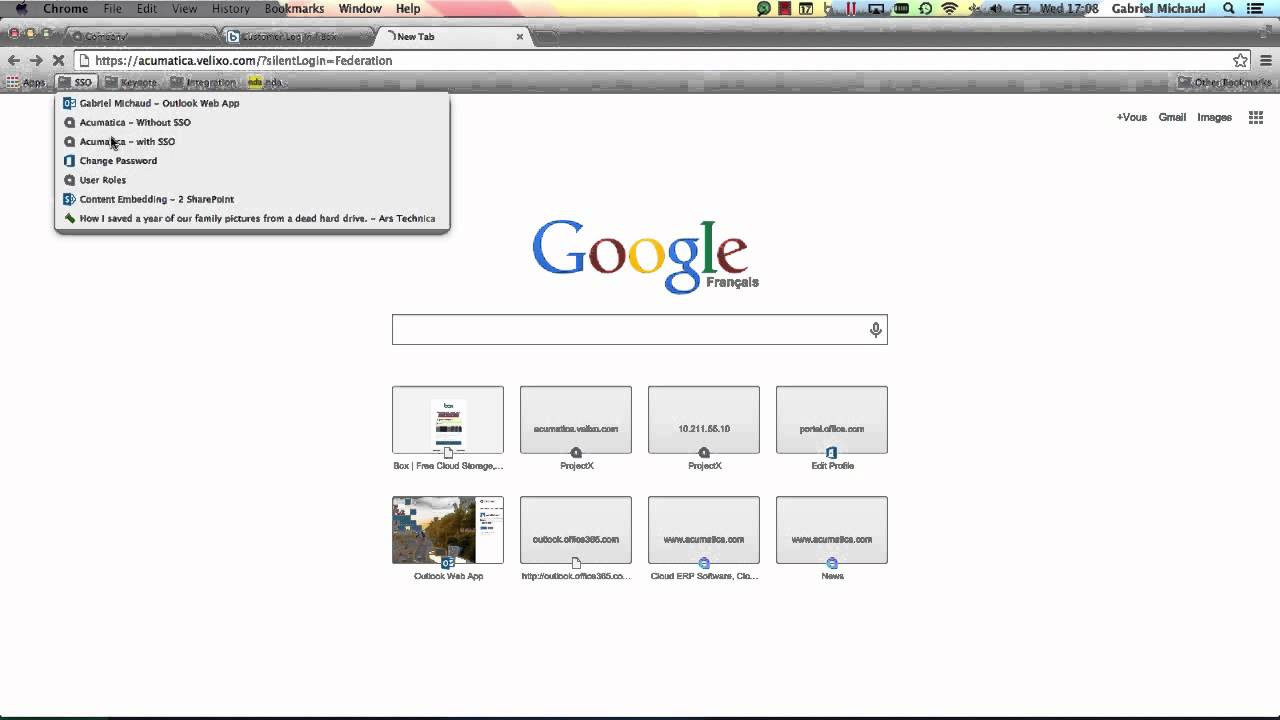
Task: Click the browser back arrow
Action: point(13,61)
